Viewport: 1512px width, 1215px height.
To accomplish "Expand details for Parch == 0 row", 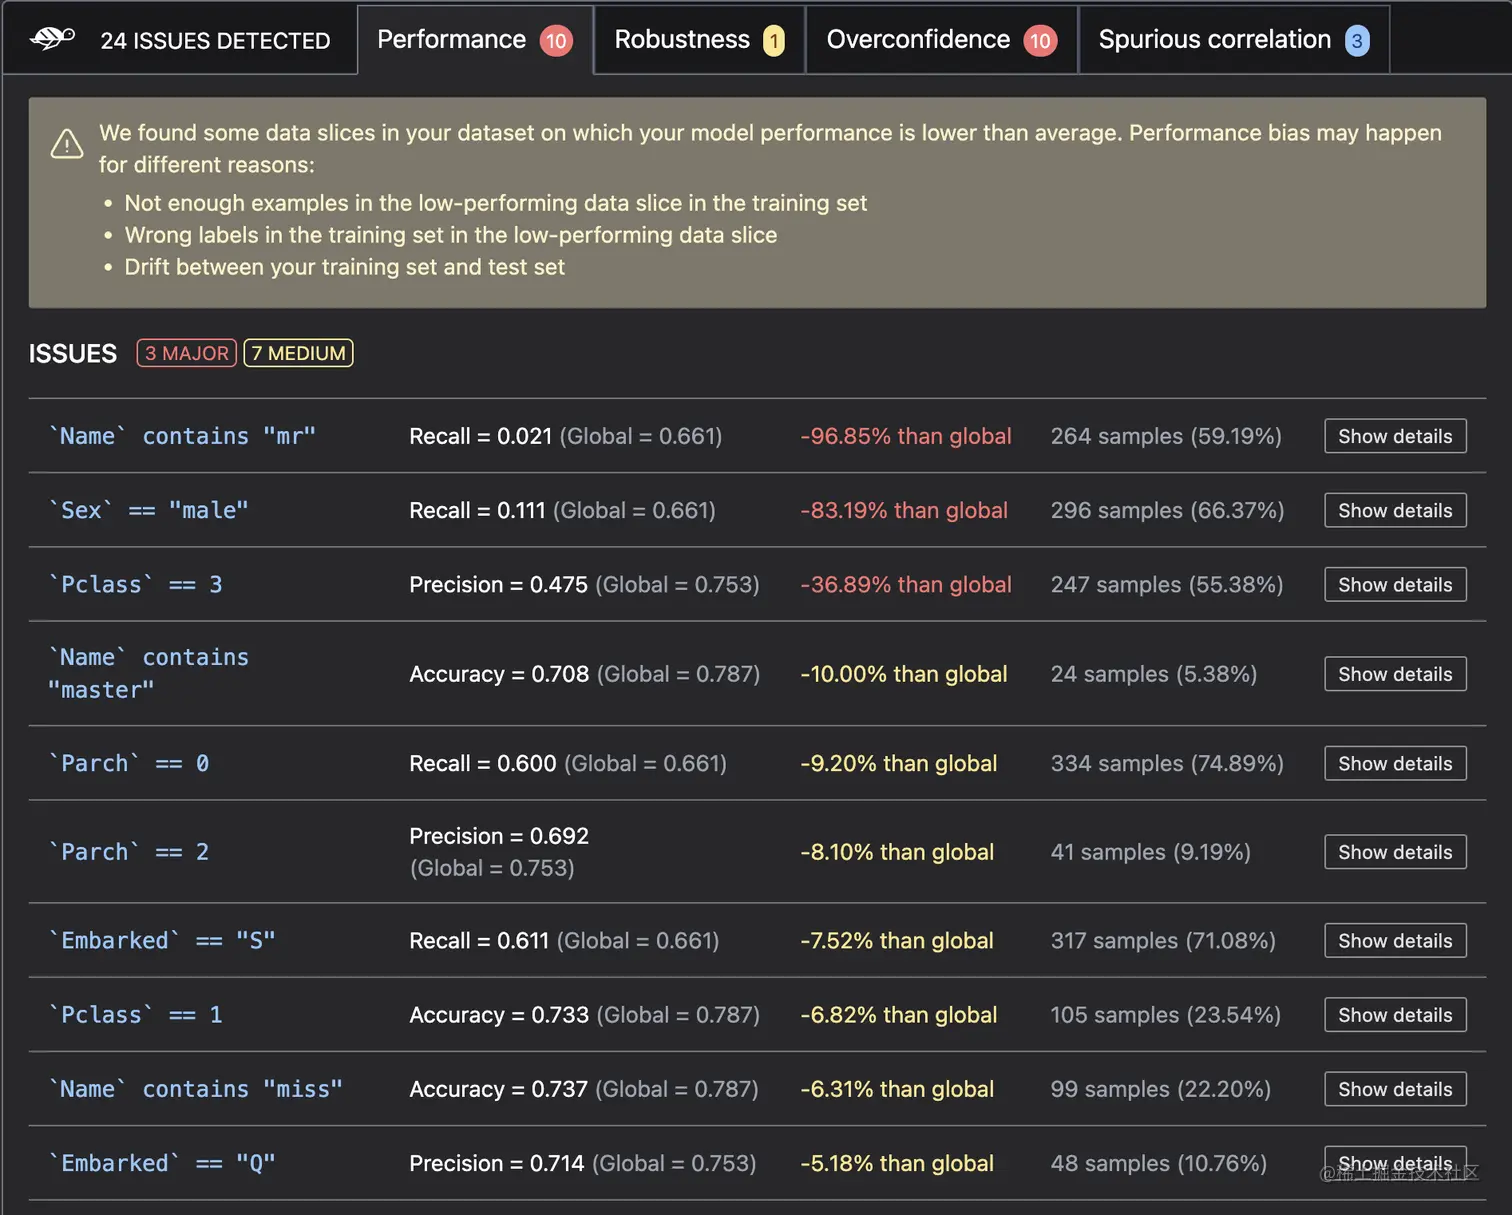I will click(x=1395, y=764).
